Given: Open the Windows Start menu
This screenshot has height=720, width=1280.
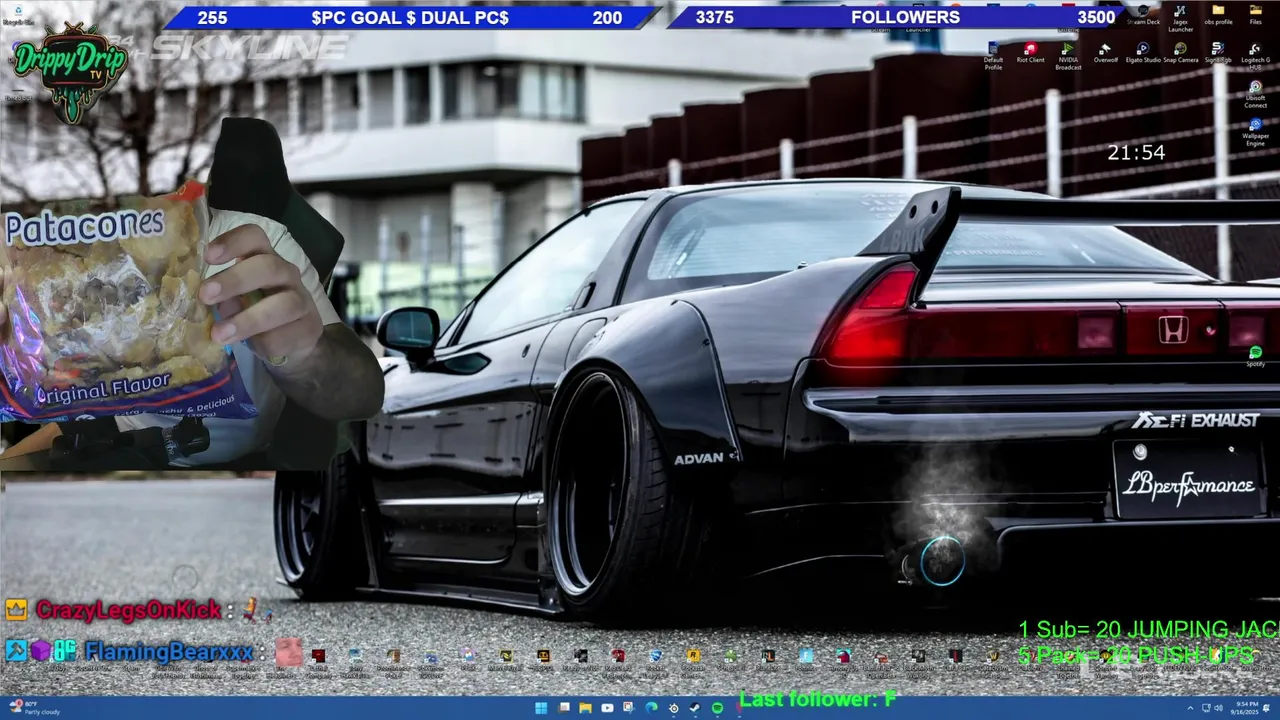Looking at the screenshot, I should click(x=541, y=708).
